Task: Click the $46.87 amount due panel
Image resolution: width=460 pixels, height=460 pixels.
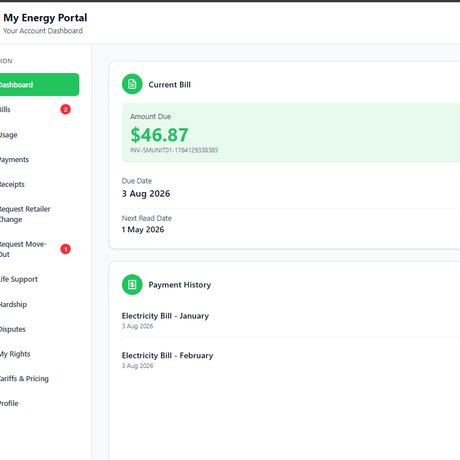Action: click(291, 133)
